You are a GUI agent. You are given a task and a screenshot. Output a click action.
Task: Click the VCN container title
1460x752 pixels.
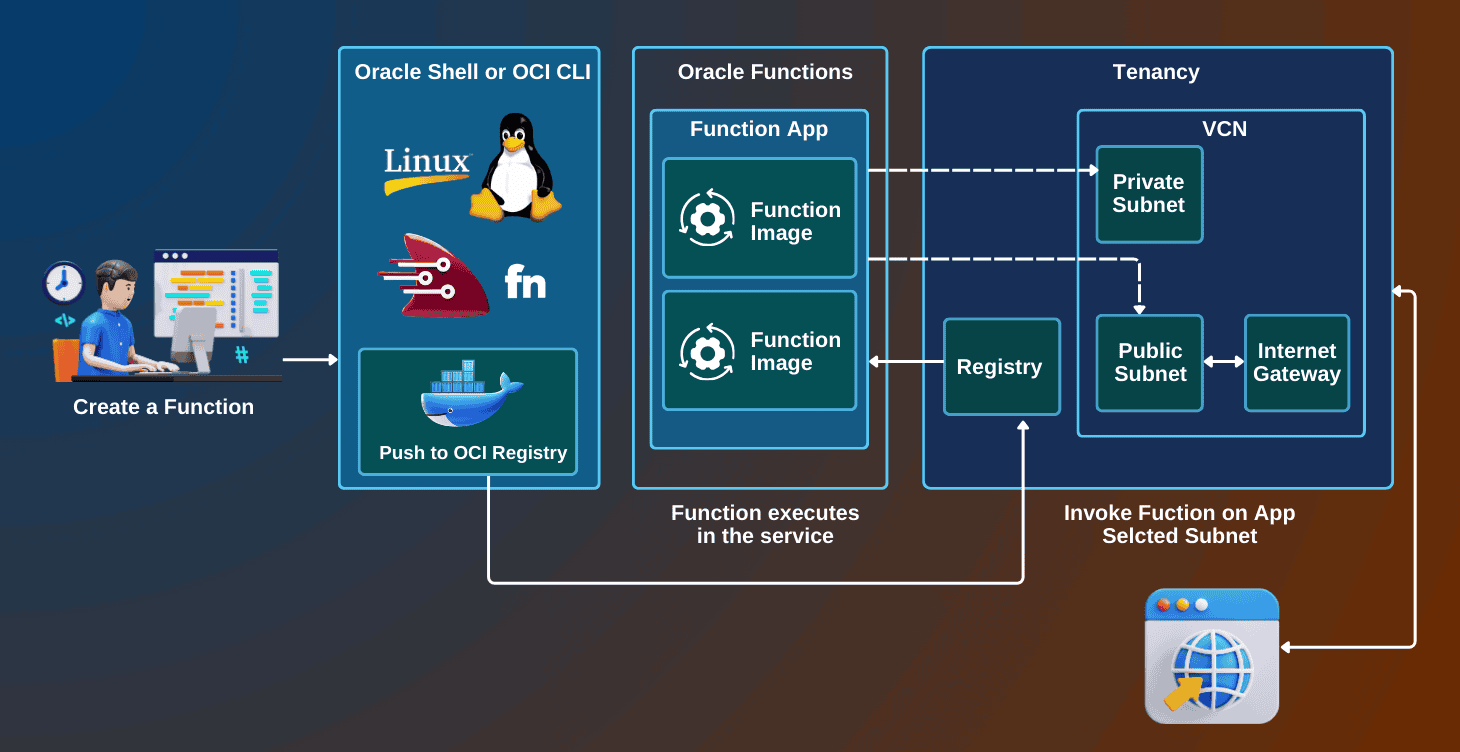click(x=1224, y=129)
